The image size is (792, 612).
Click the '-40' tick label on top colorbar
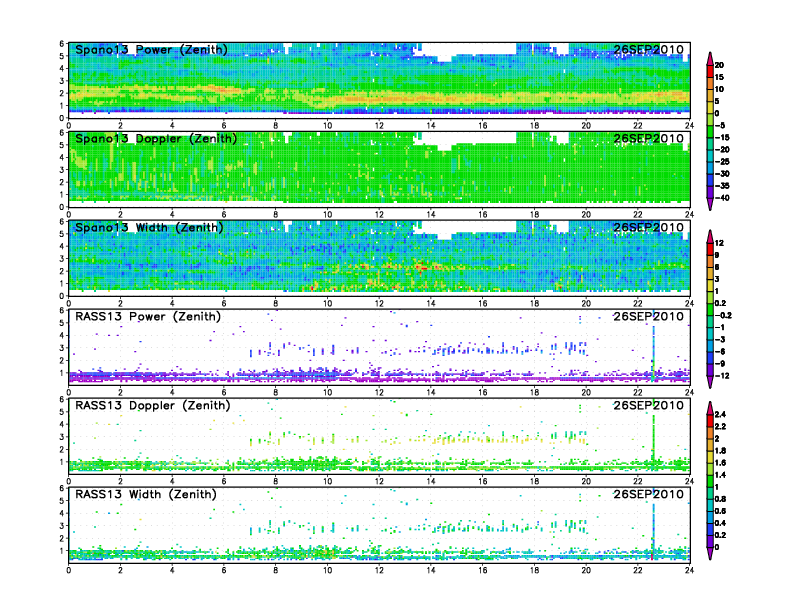point(722,198)
